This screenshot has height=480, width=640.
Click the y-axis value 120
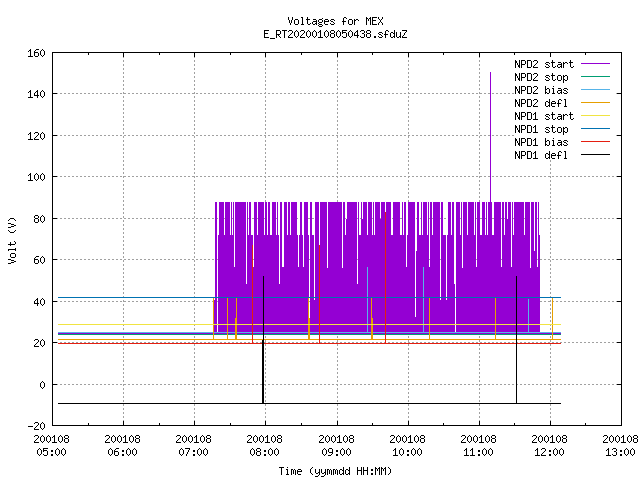click(x=36, y=136)
